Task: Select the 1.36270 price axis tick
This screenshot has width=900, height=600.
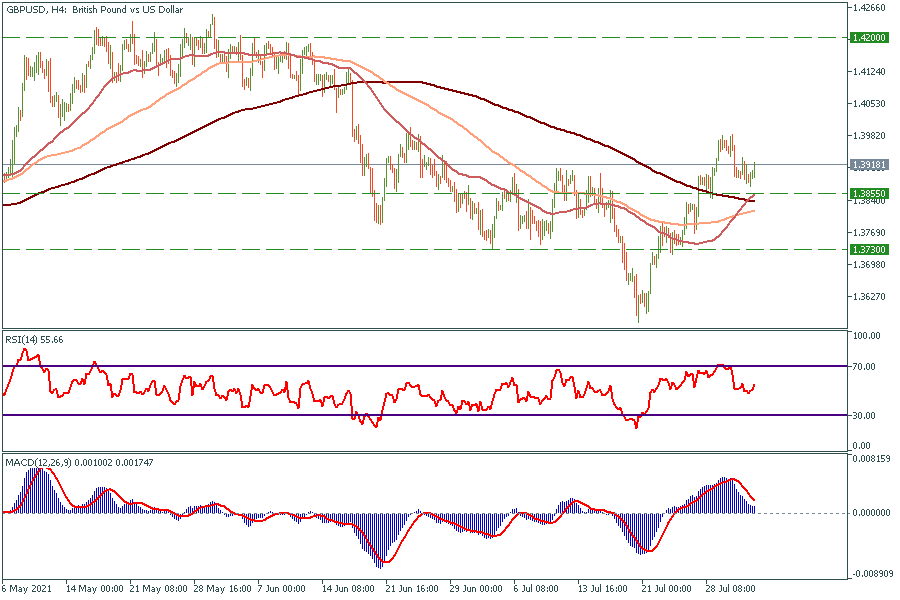Action: tap(868, 297)
